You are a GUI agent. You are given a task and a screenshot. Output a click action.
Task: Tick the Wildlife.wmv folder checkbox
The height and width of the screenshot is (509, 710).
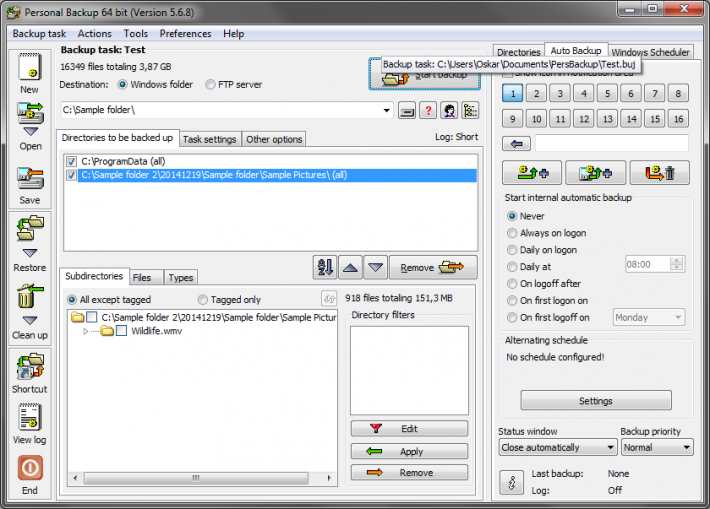pos(121,331)
